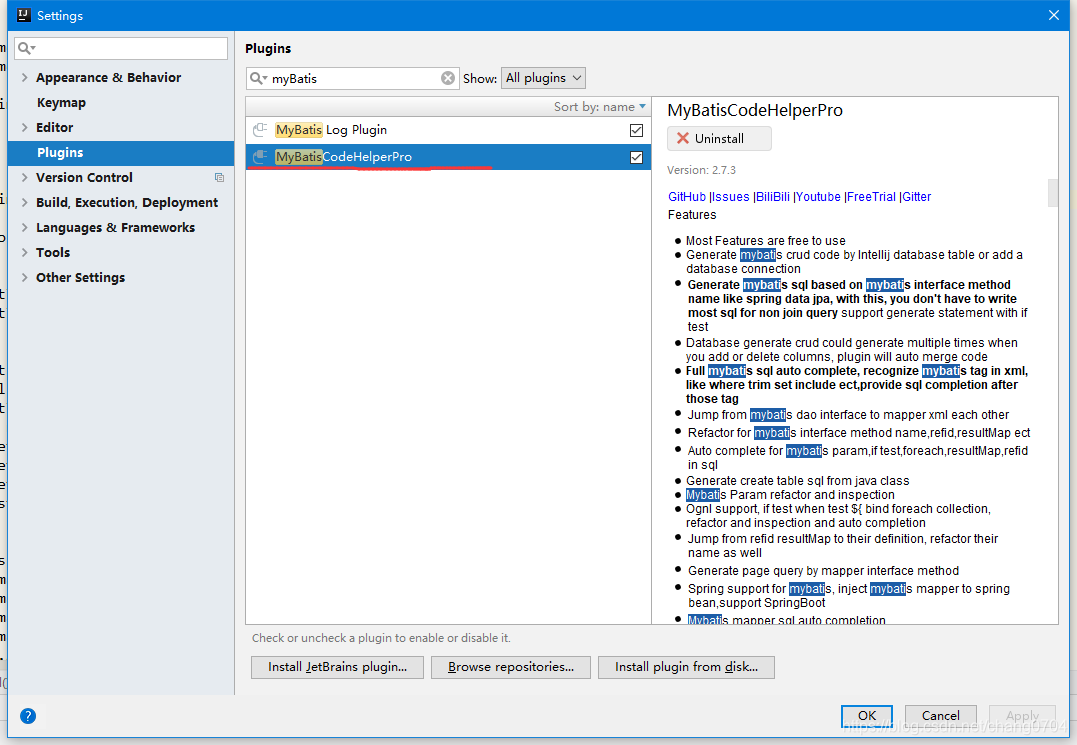Click the plugin description scrollbar thumb

click(1052, 193)
